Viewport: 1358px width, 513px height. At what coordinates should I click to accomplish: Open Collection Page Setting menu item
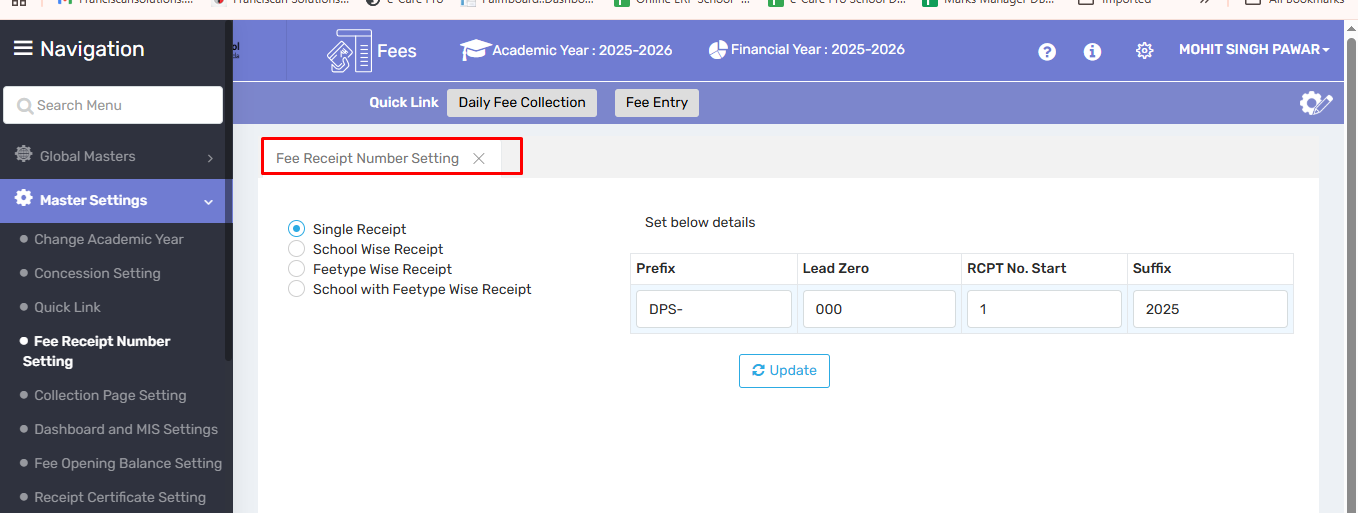pyautogui.click(x=110, y=395)
